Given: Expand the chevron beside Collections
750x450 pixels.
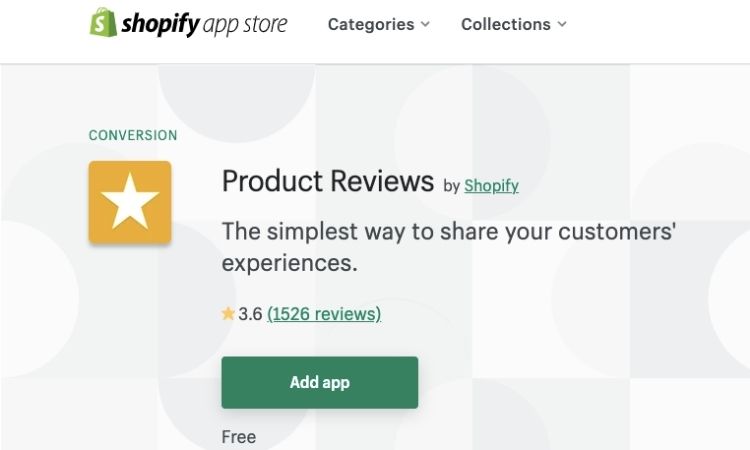Looking at the screenshot, I should point(562,24).
